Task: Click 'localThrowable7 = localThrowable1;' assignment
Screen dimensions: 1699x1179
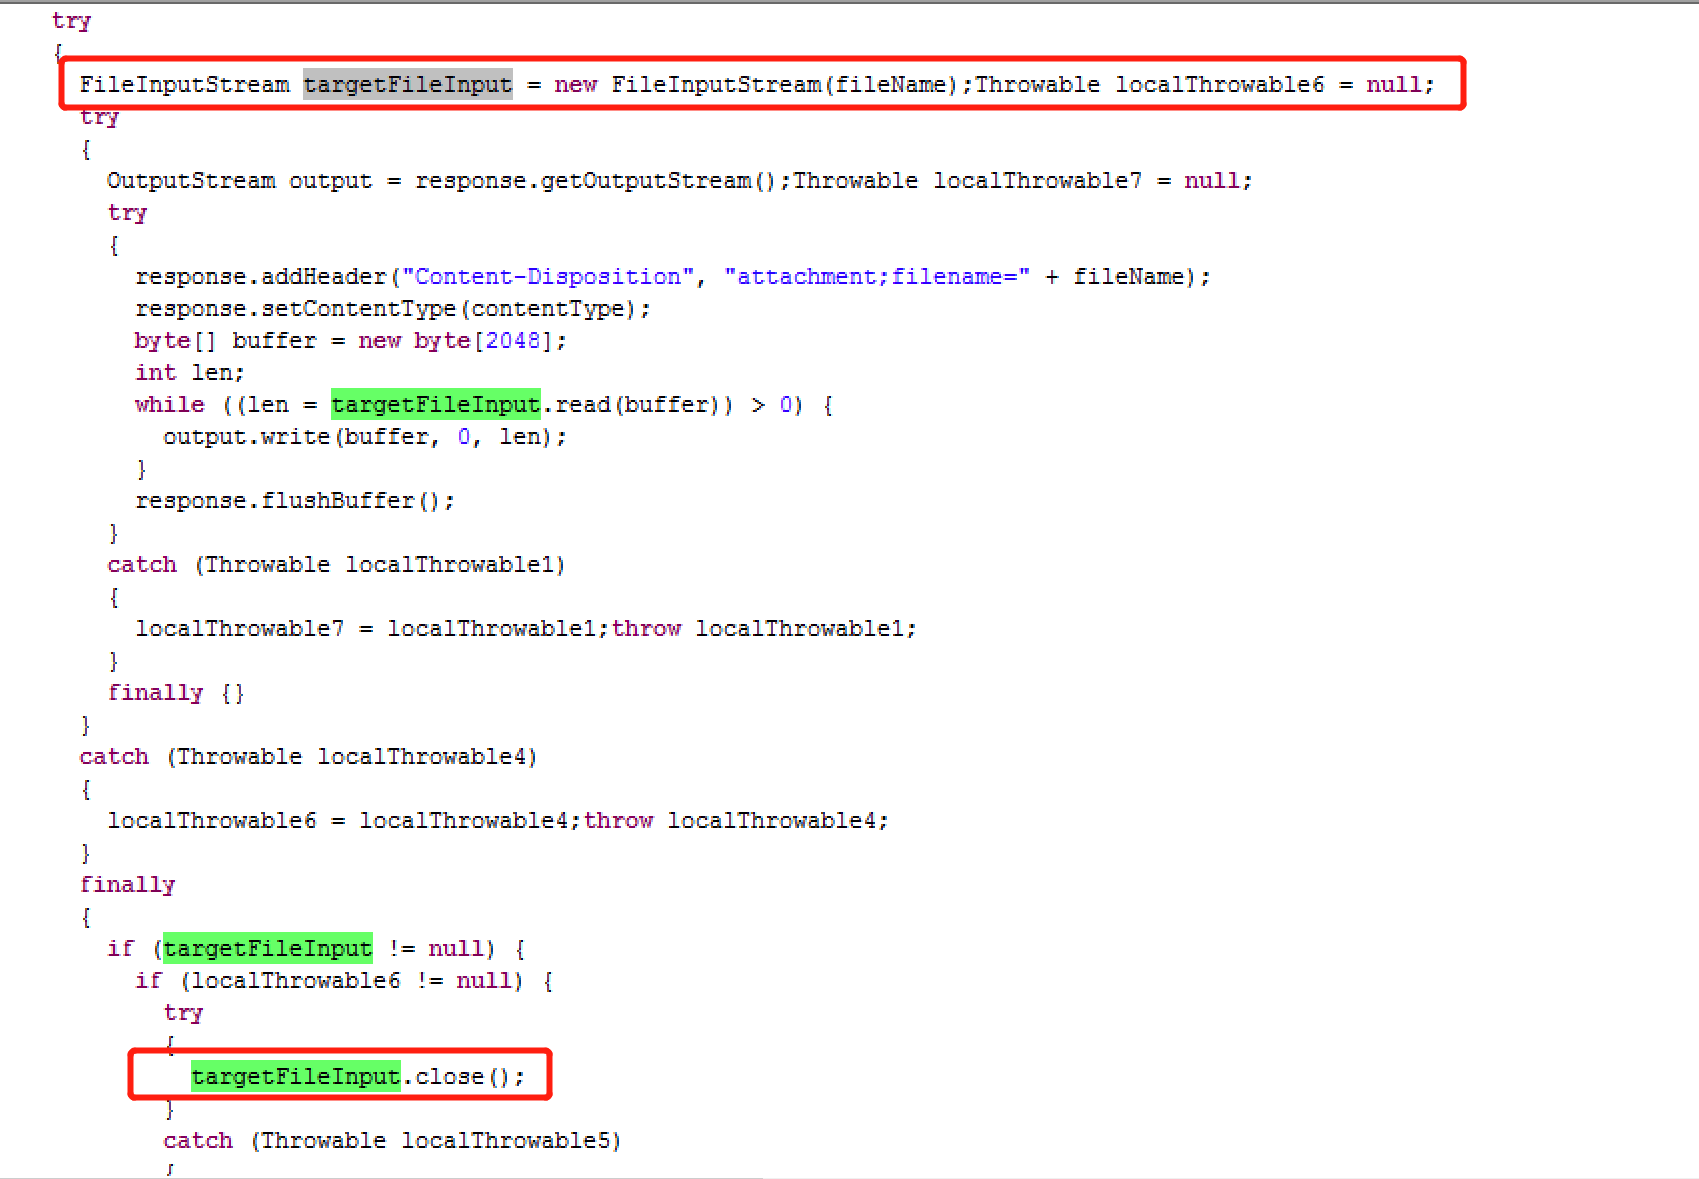Action: click(x=372, y=629)
